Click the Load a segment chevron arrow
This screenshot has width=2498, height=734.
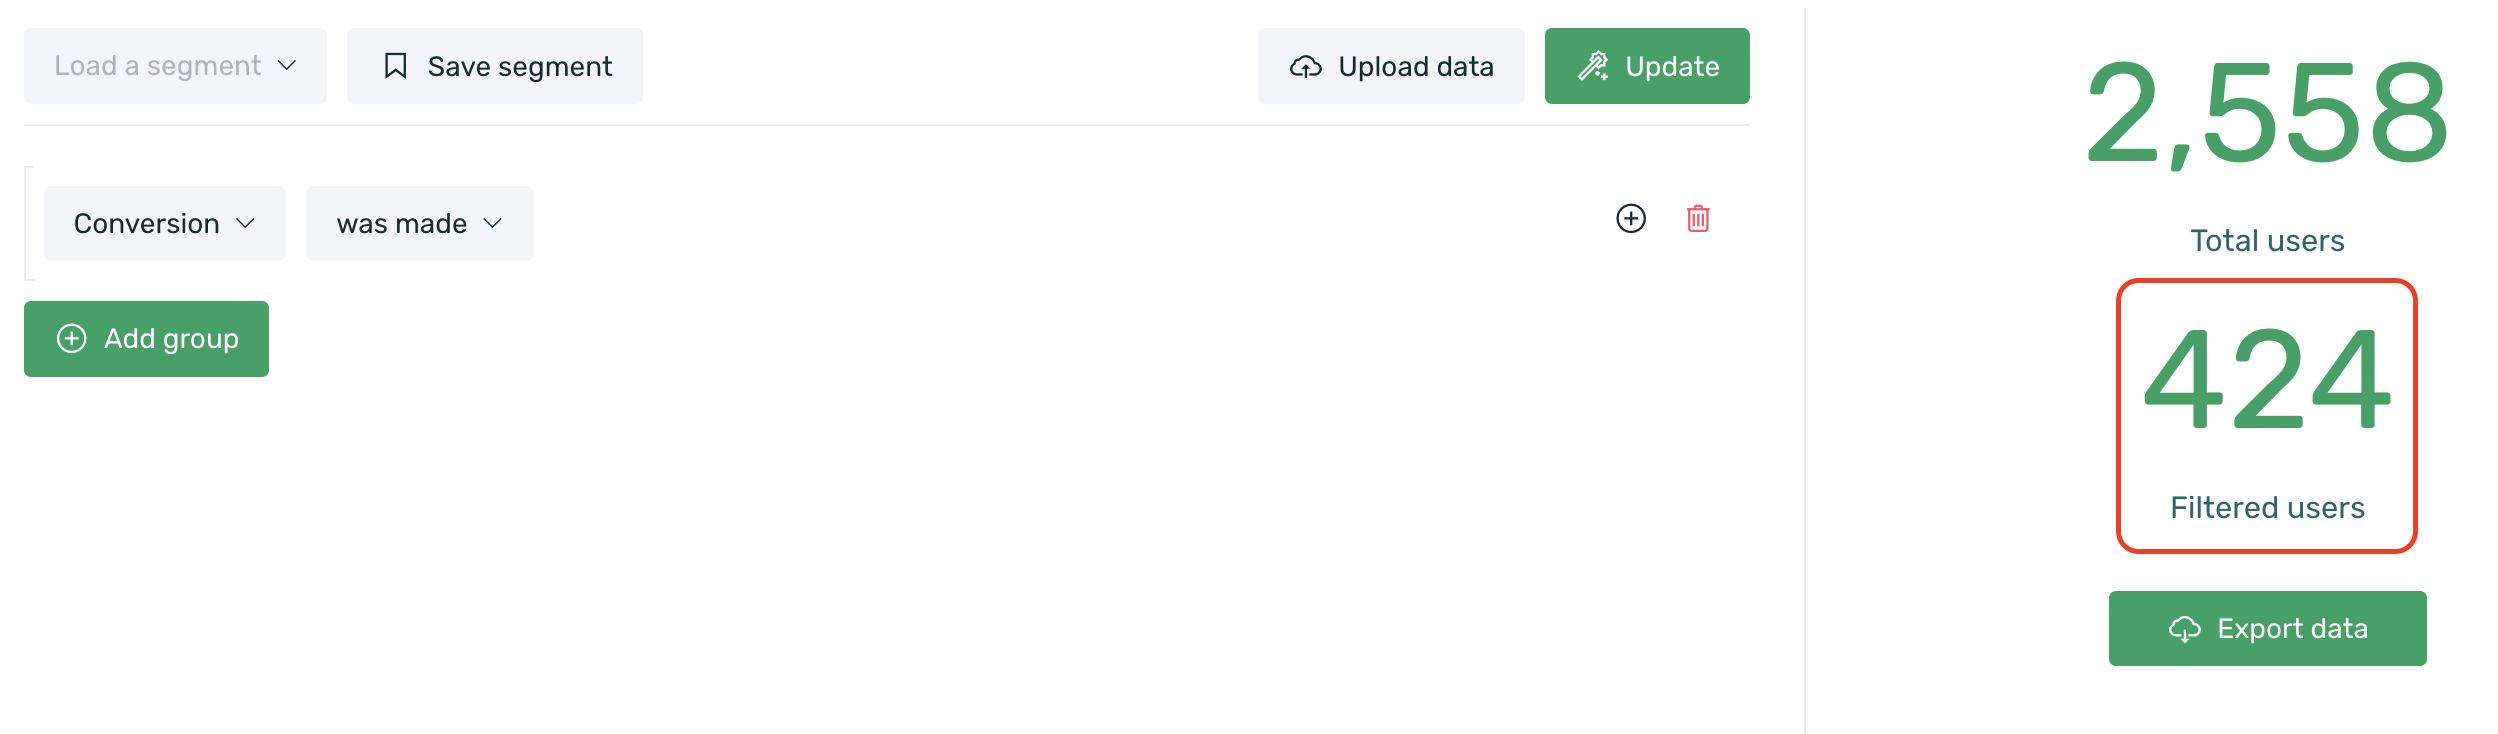[x=287, y=66]
